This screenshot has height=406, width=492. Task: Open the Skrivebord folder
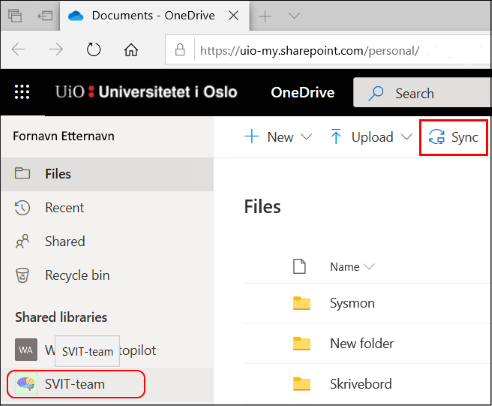(361, 384)
